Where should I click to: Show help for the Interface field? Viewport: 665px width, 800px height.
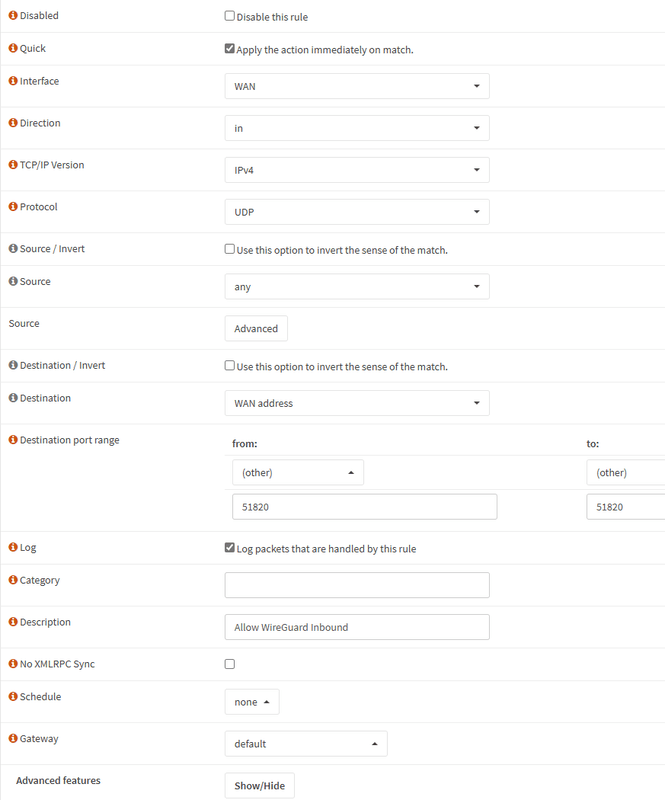13,81
